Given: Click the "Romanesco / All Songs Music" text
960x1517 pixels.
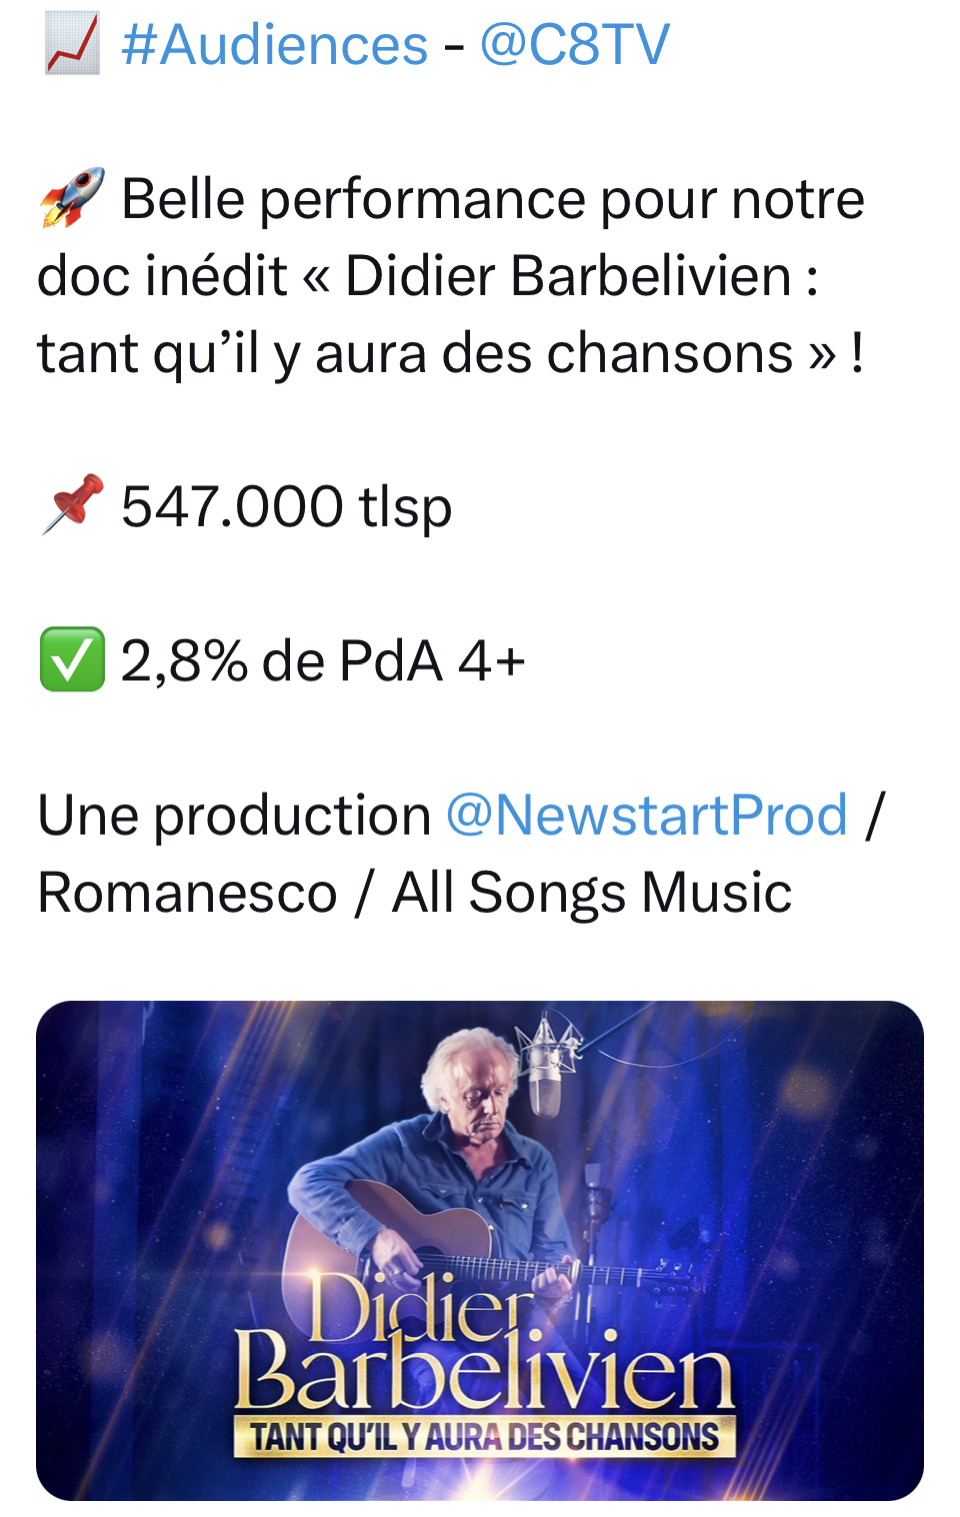Looking at the screenshot, I should click(x=414, y=892).
